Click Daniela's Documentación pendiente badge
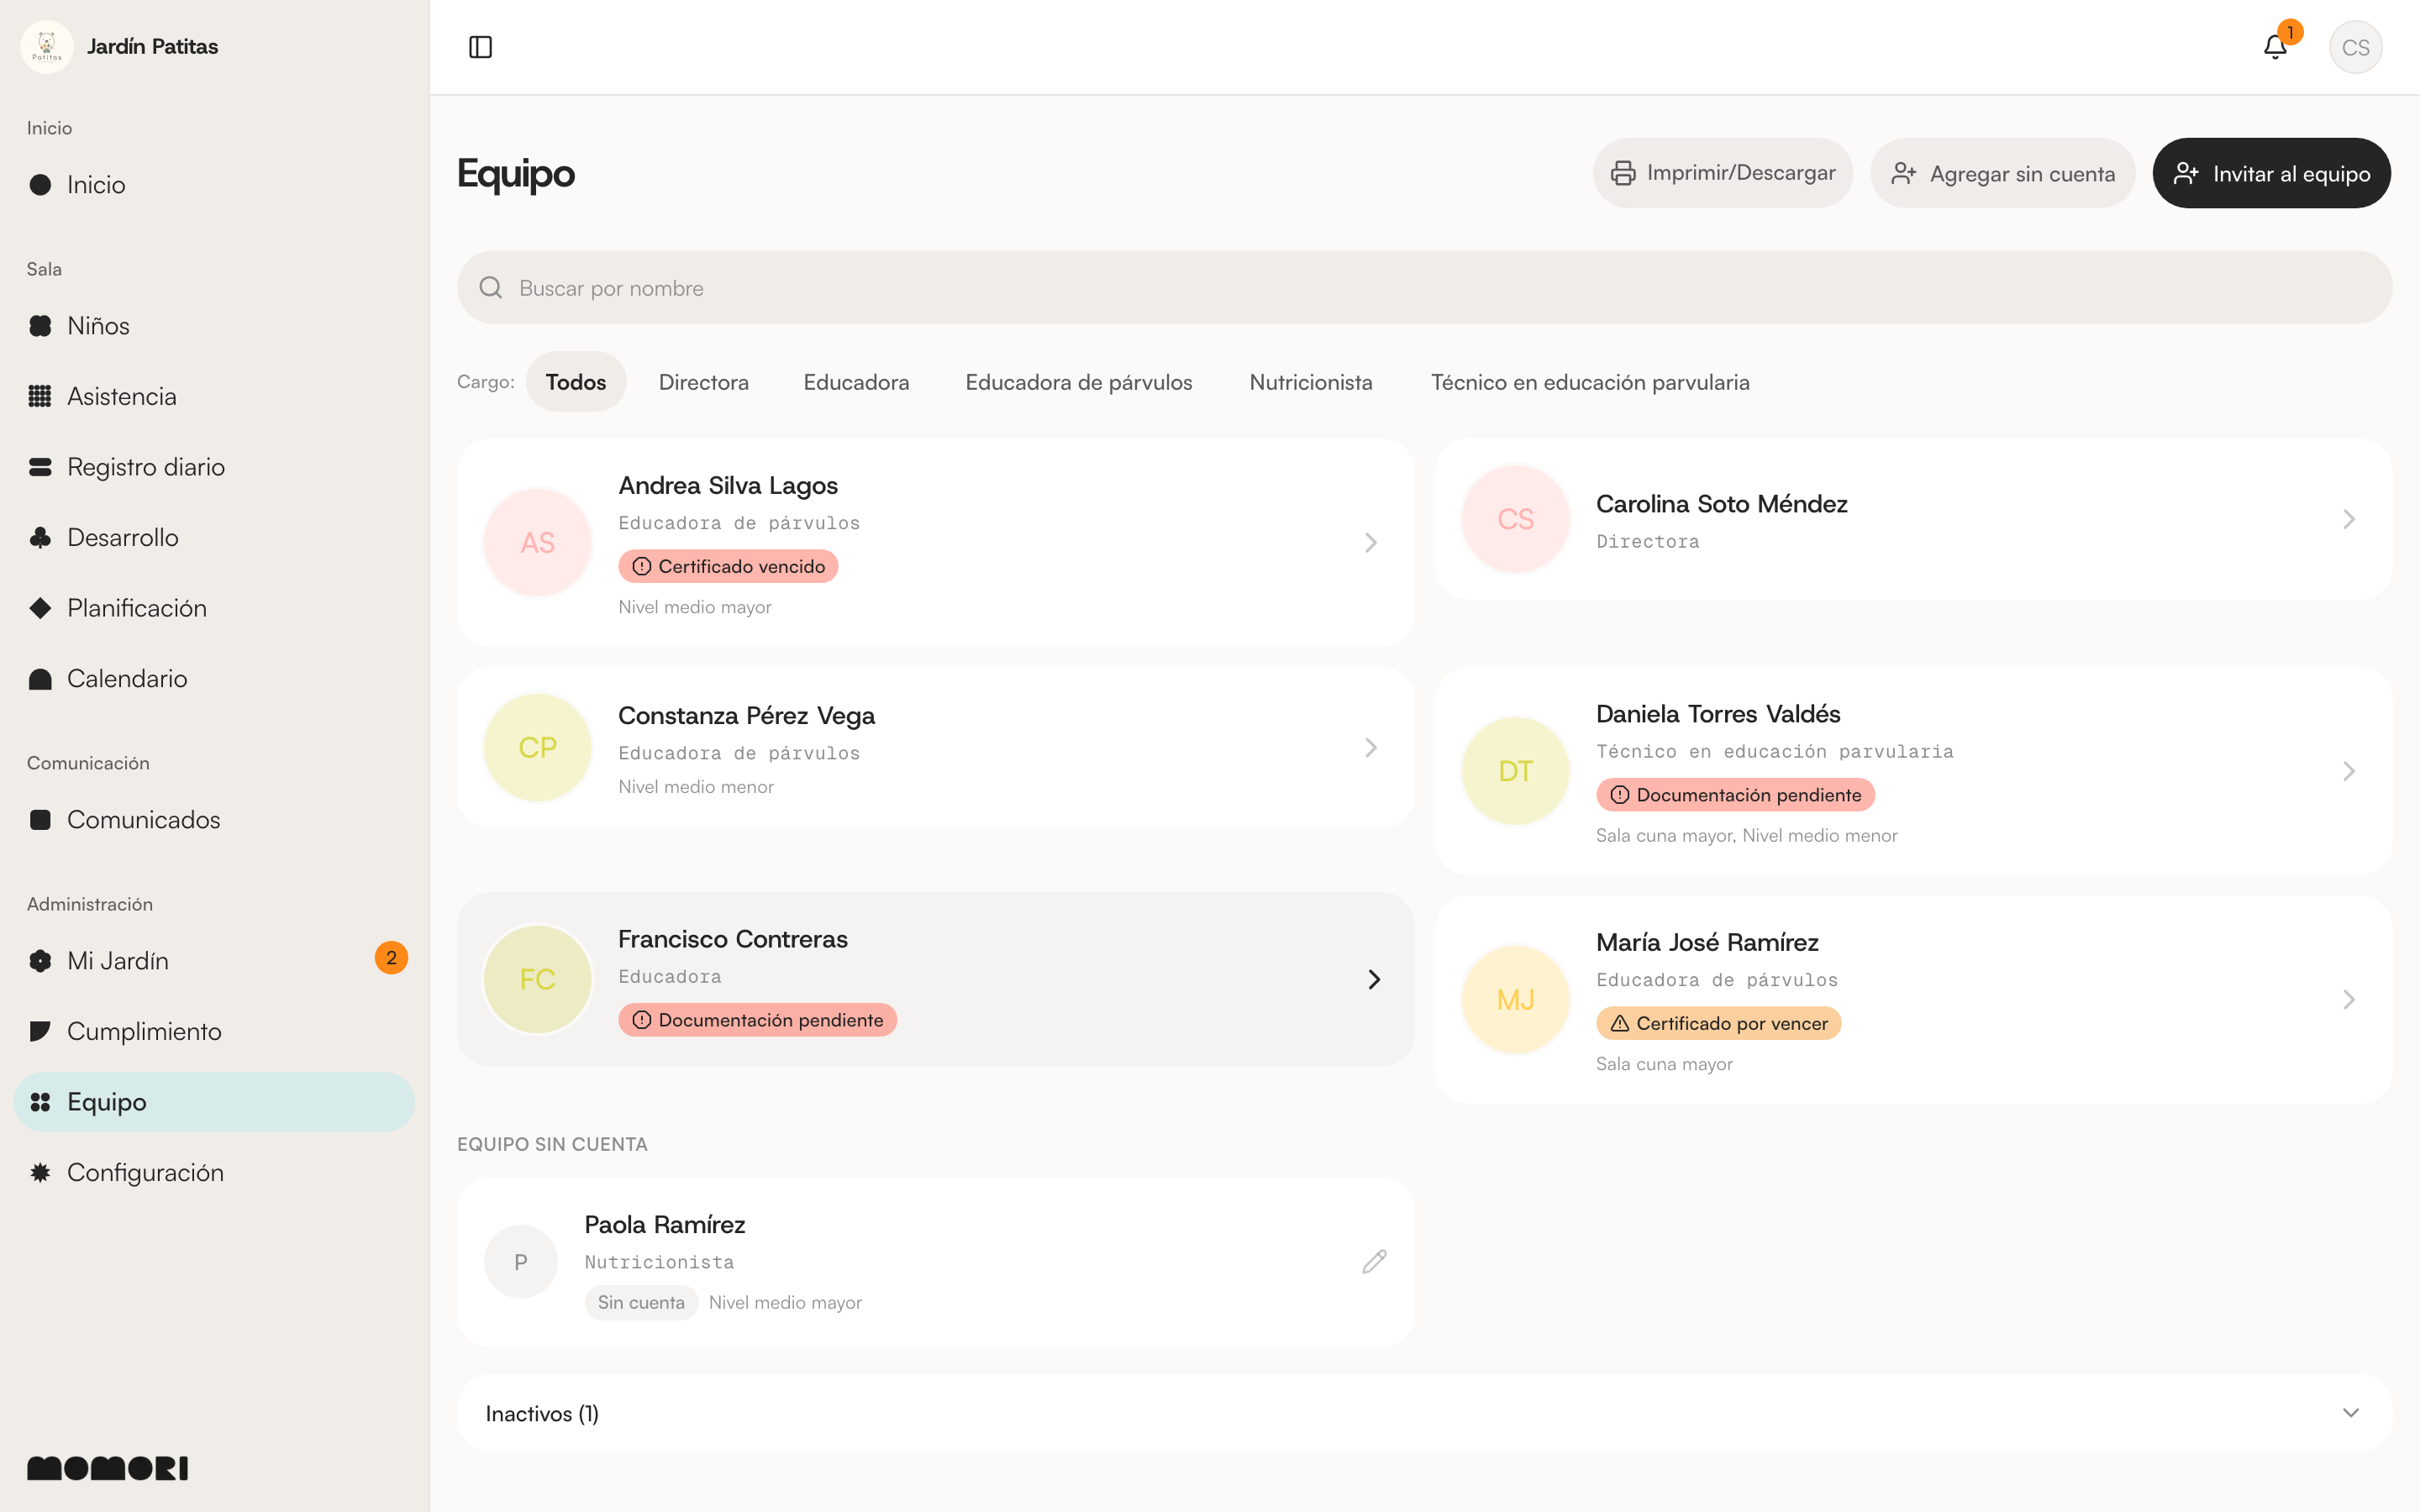 [x=1735, y=795]
